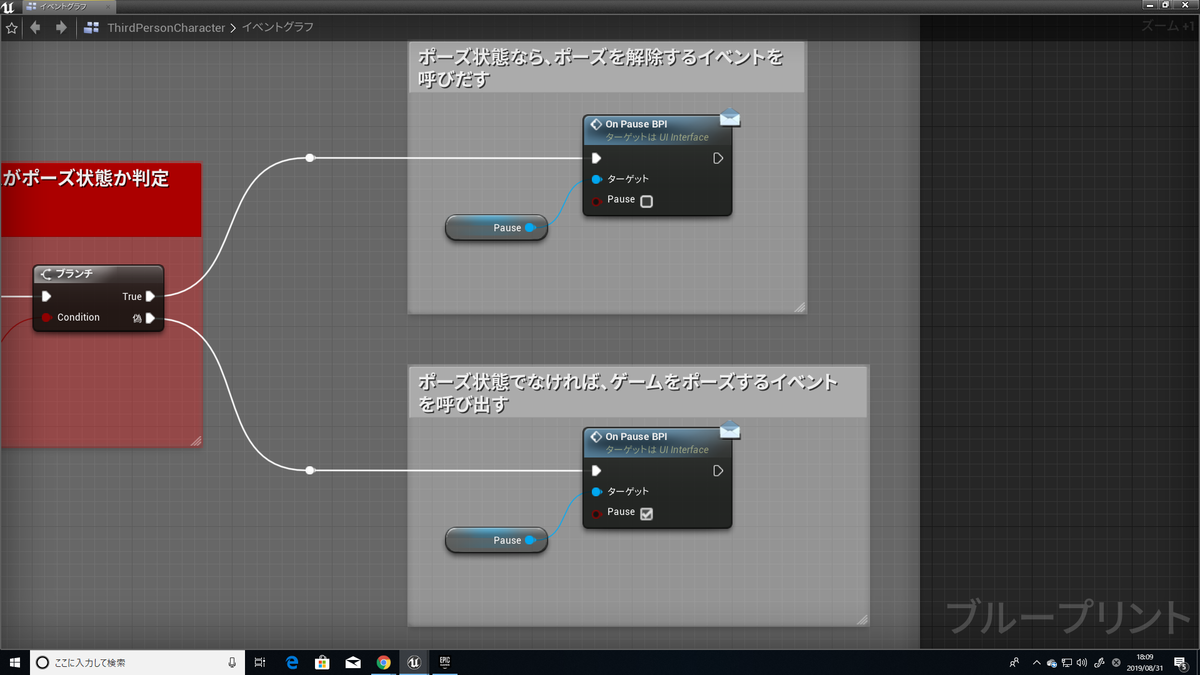Select the upper Pause variable node

496,228
